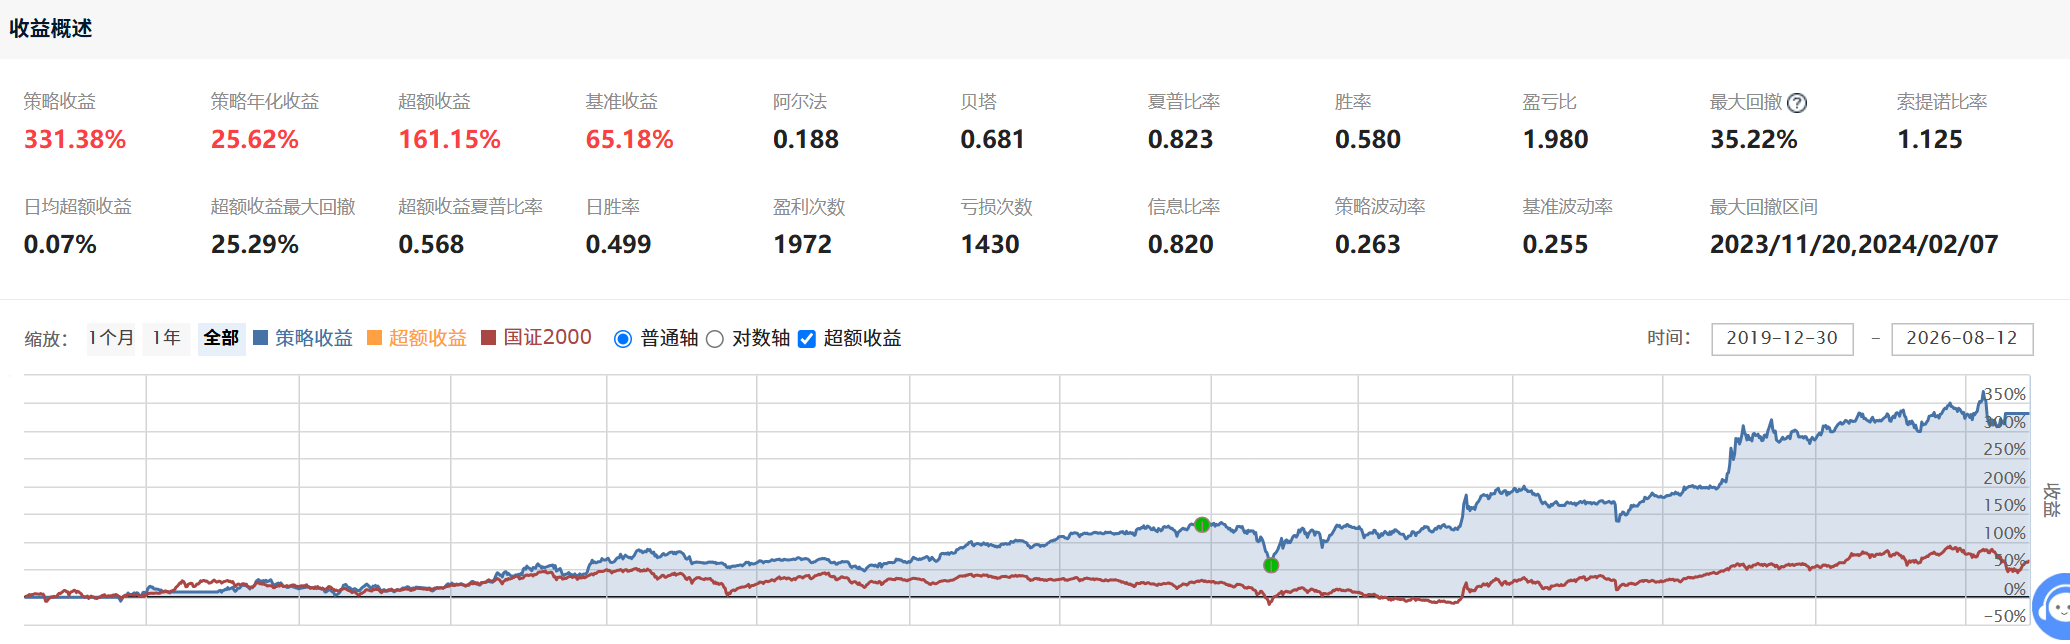2070x644 pixels.
Task: Select the 161.15% 超额收益 value
Action: (x=449, y=140)
